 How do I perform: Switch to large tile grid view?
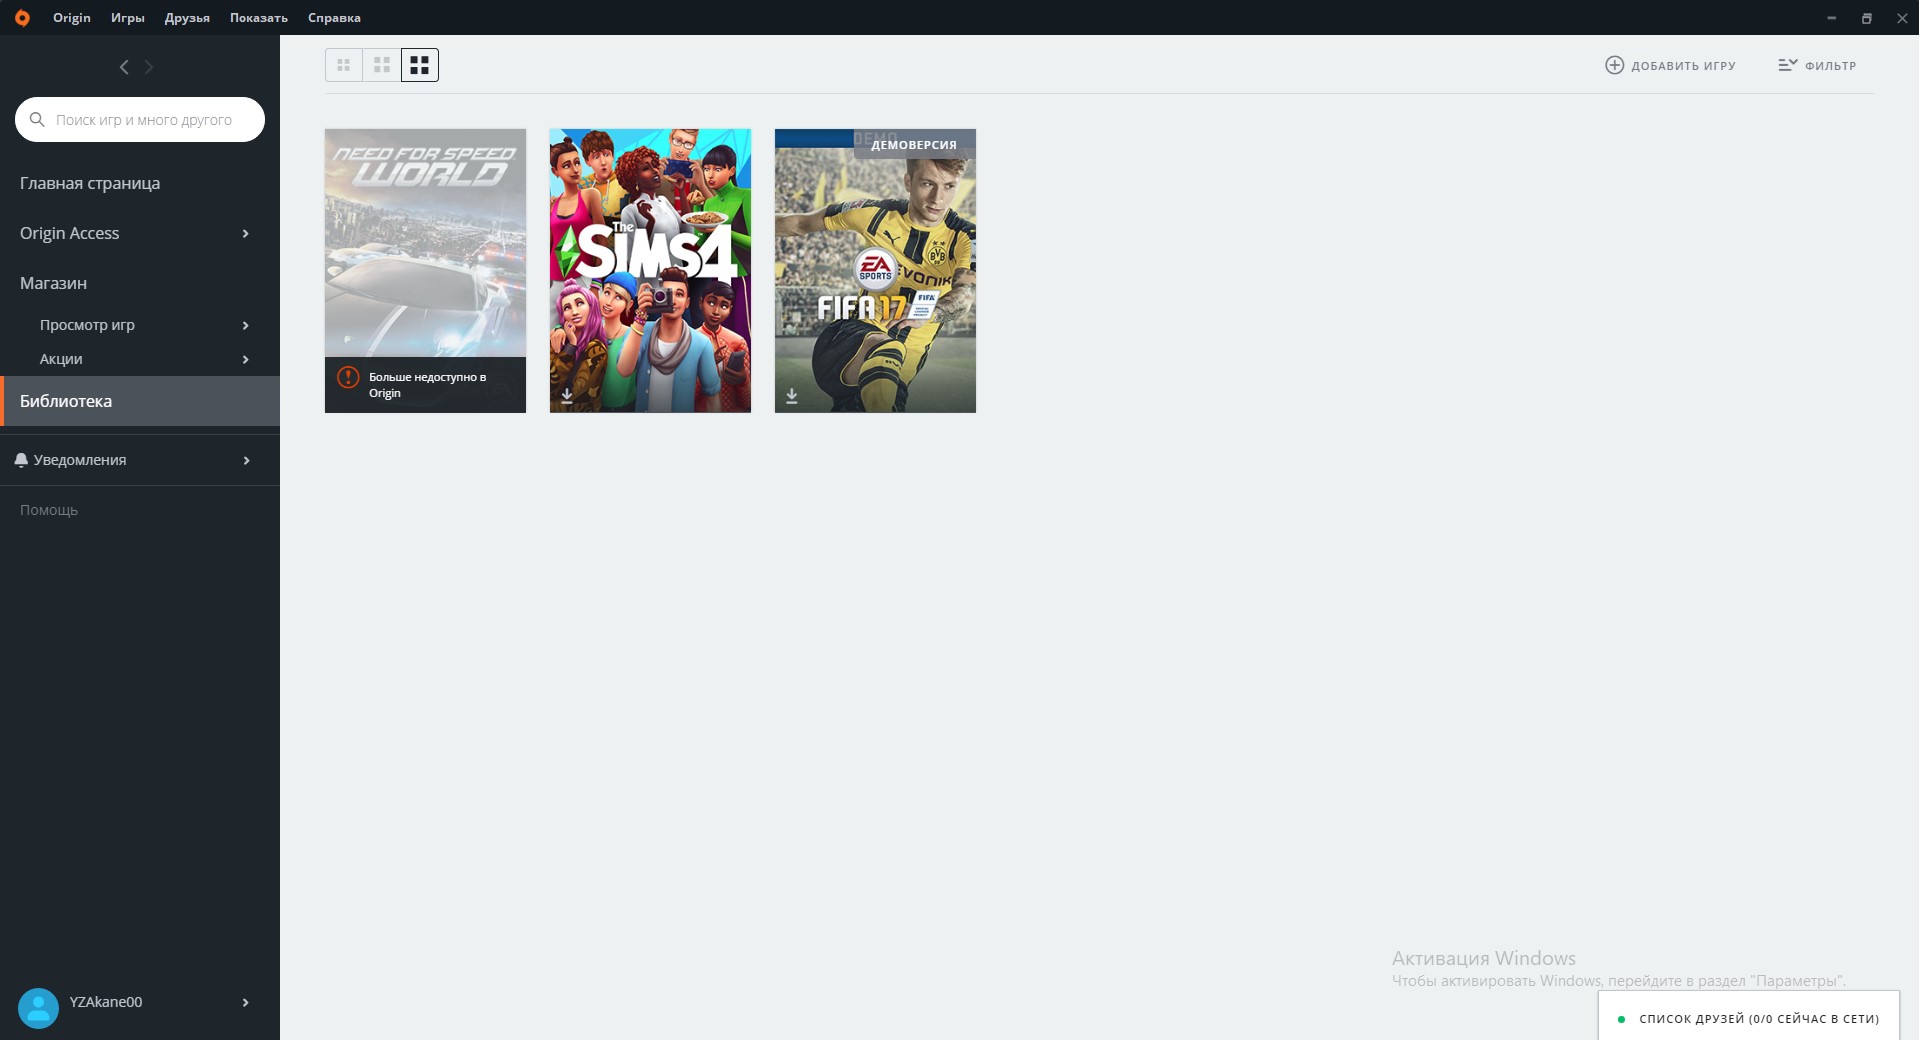(x=420, y=65)
